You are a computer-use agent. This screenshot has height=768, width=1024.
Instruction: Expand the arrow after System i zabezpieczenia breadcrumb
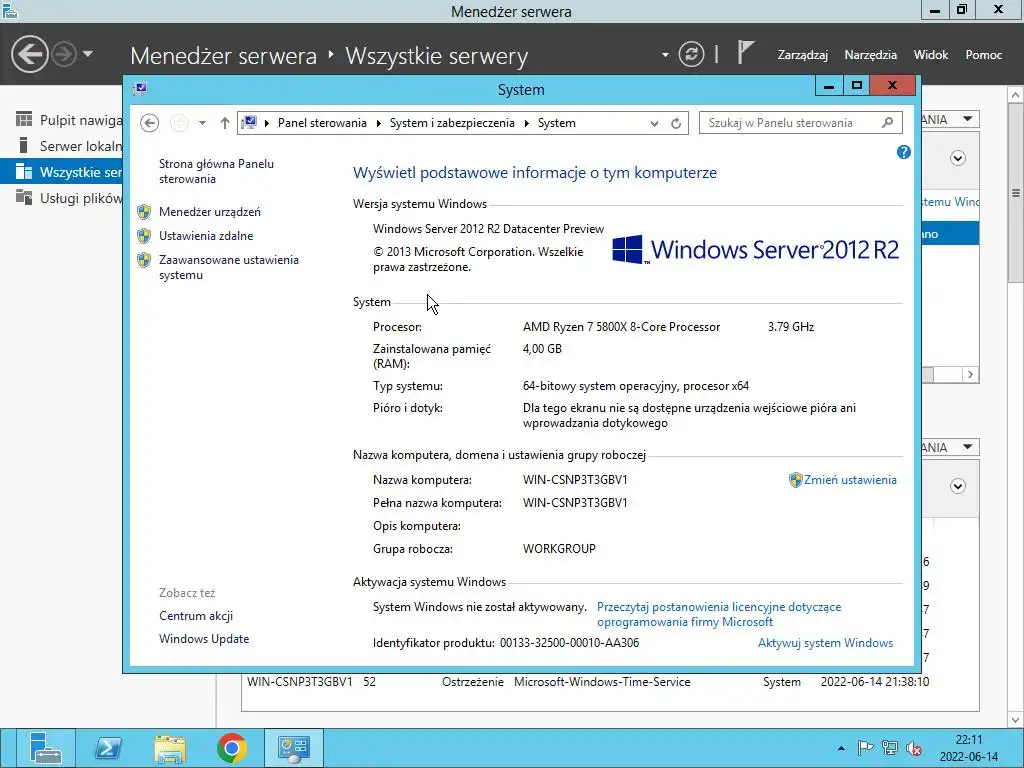pos(526,123)
